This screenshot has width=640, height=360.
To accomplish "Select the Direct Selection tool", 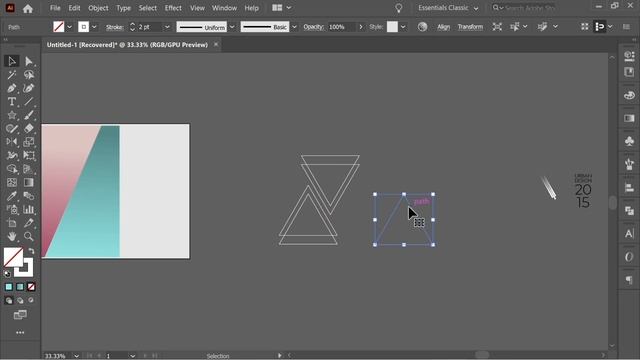I will point(29,61).
